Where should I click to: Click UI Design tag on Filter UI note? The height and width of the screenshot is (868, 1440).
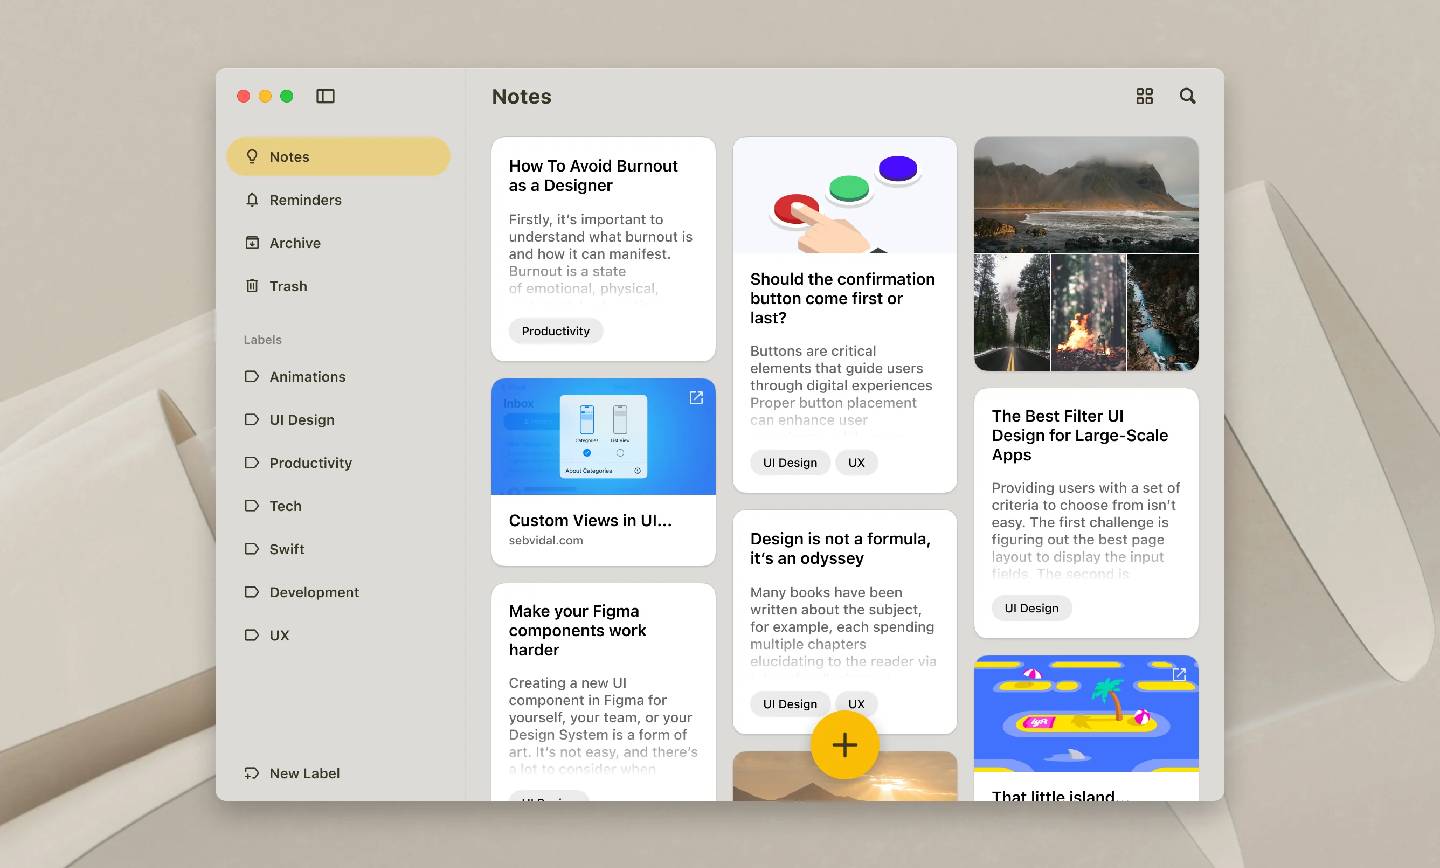[x=1031, y=608]
